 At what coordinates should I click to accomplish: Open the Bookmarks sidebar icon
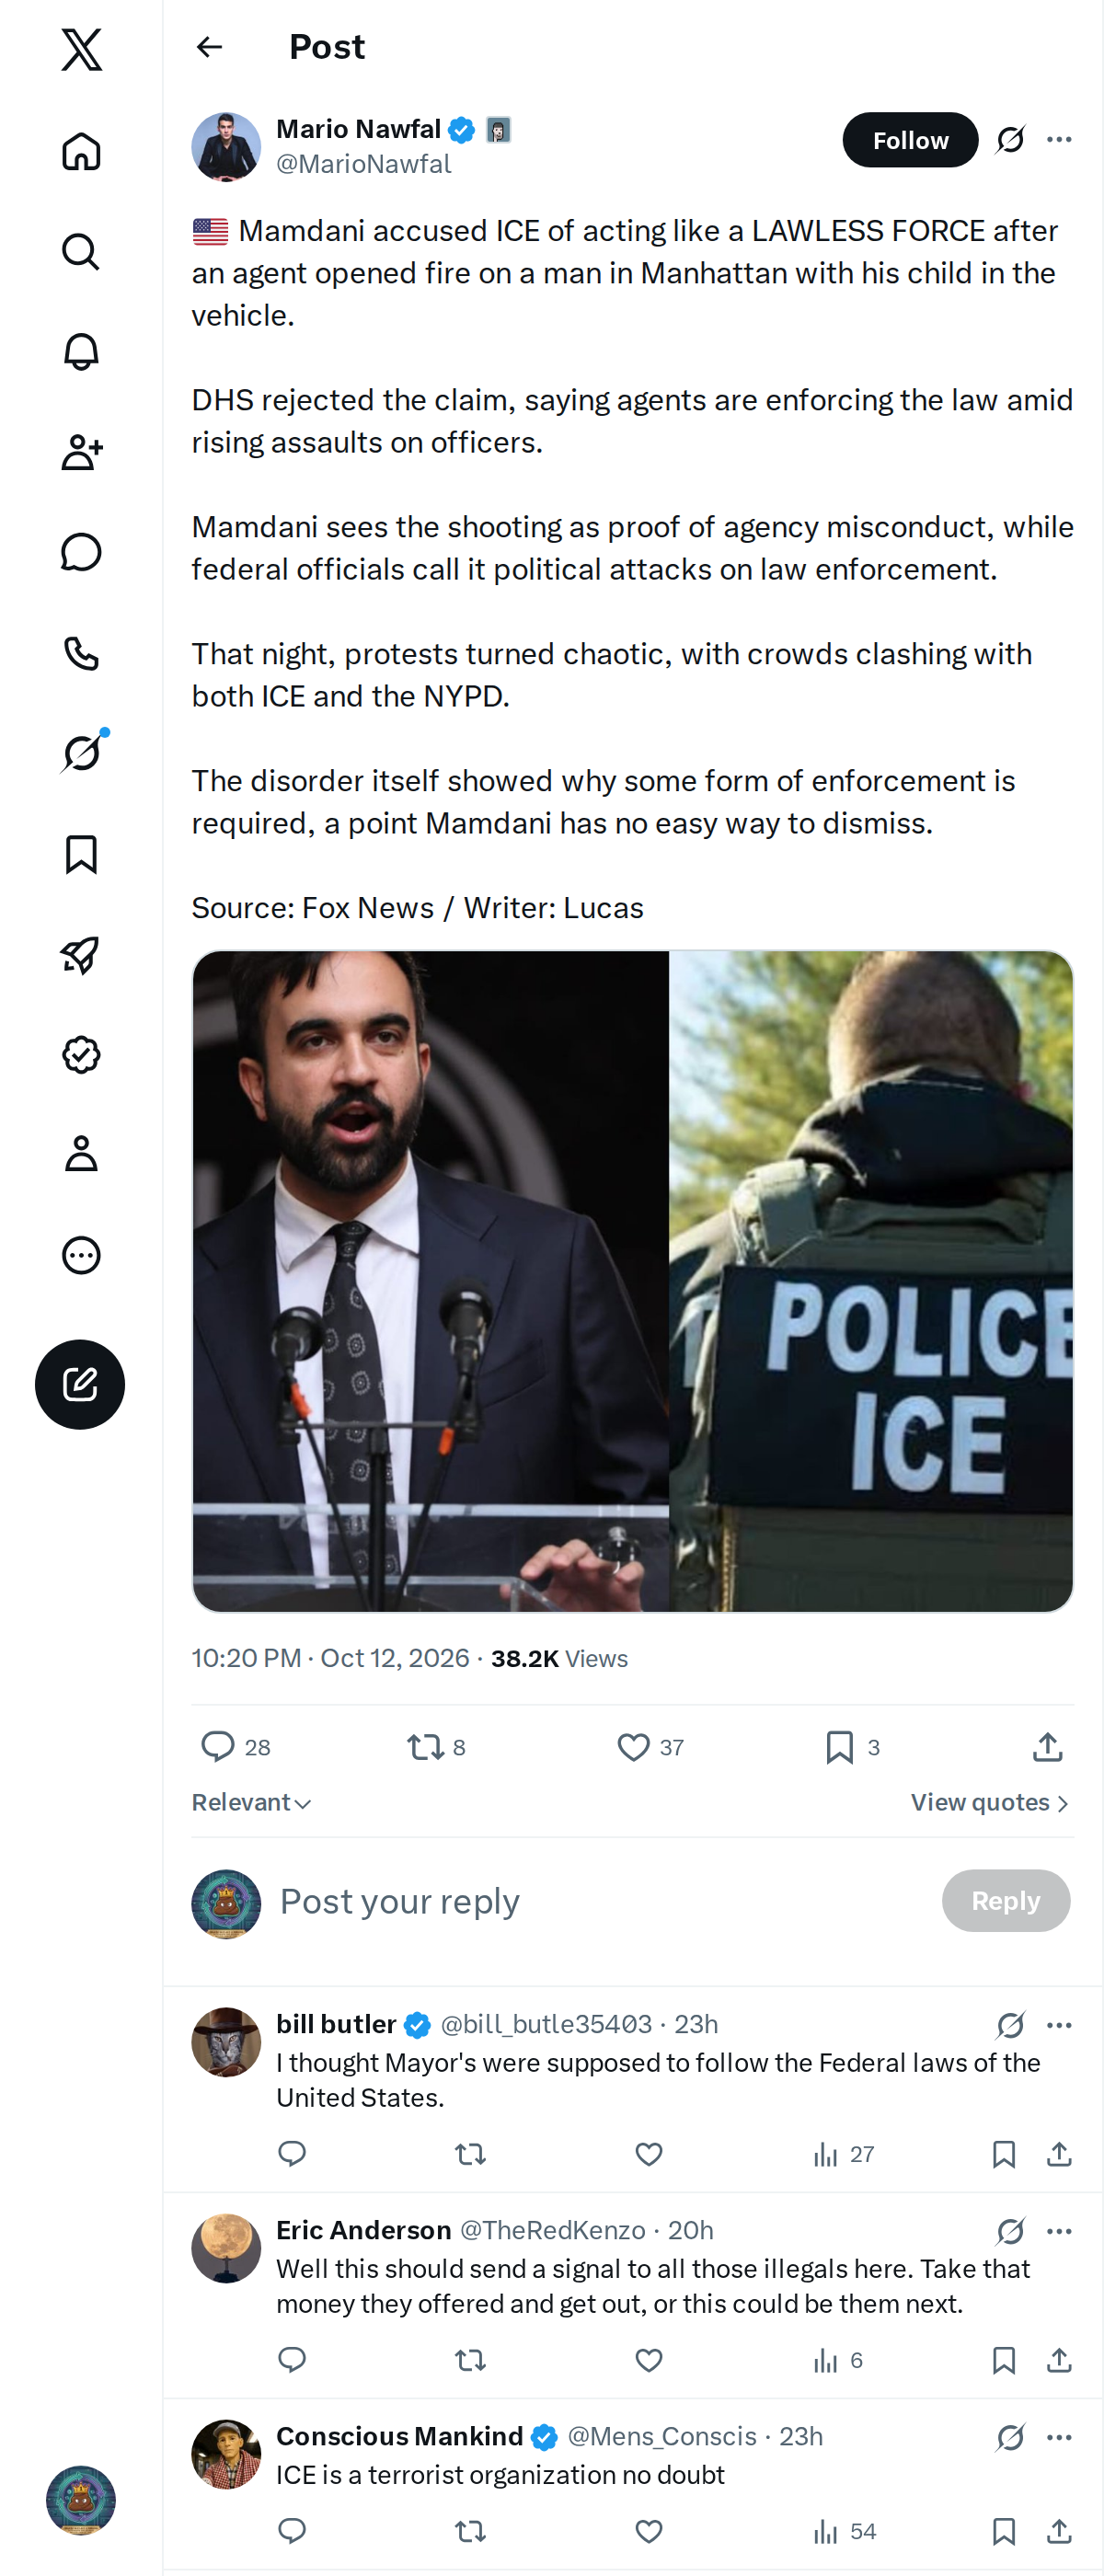click(x=81, y=854)
